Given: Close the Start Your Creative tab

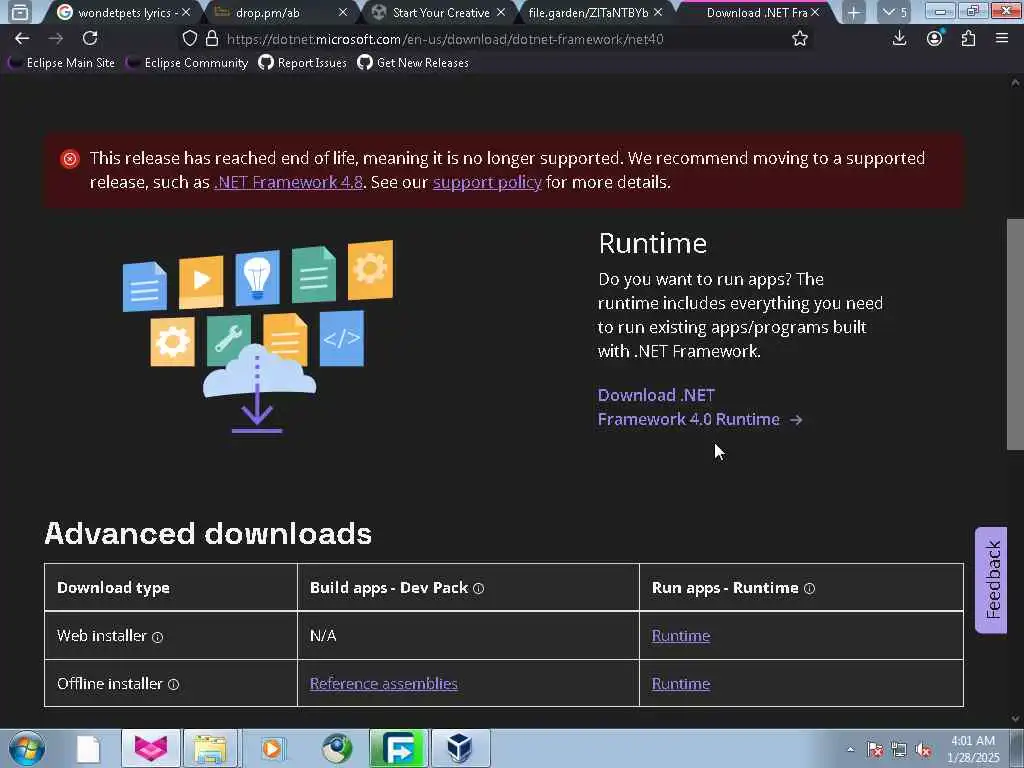Looking at the screenshot, I should coord(501,12).
